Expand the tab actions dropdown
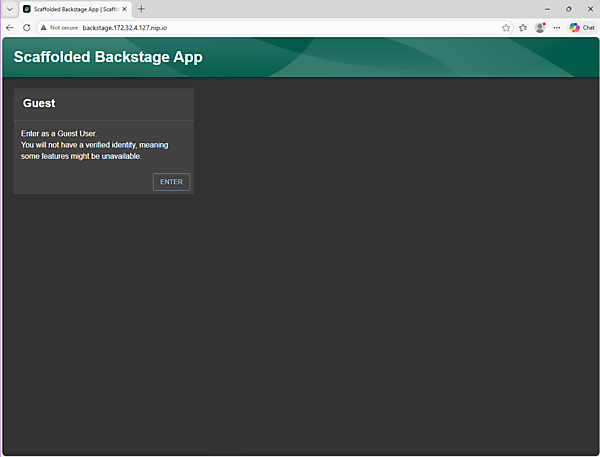The width and height of the screenshot is (600, 457). pyautogui.click(x=8, y=9)
